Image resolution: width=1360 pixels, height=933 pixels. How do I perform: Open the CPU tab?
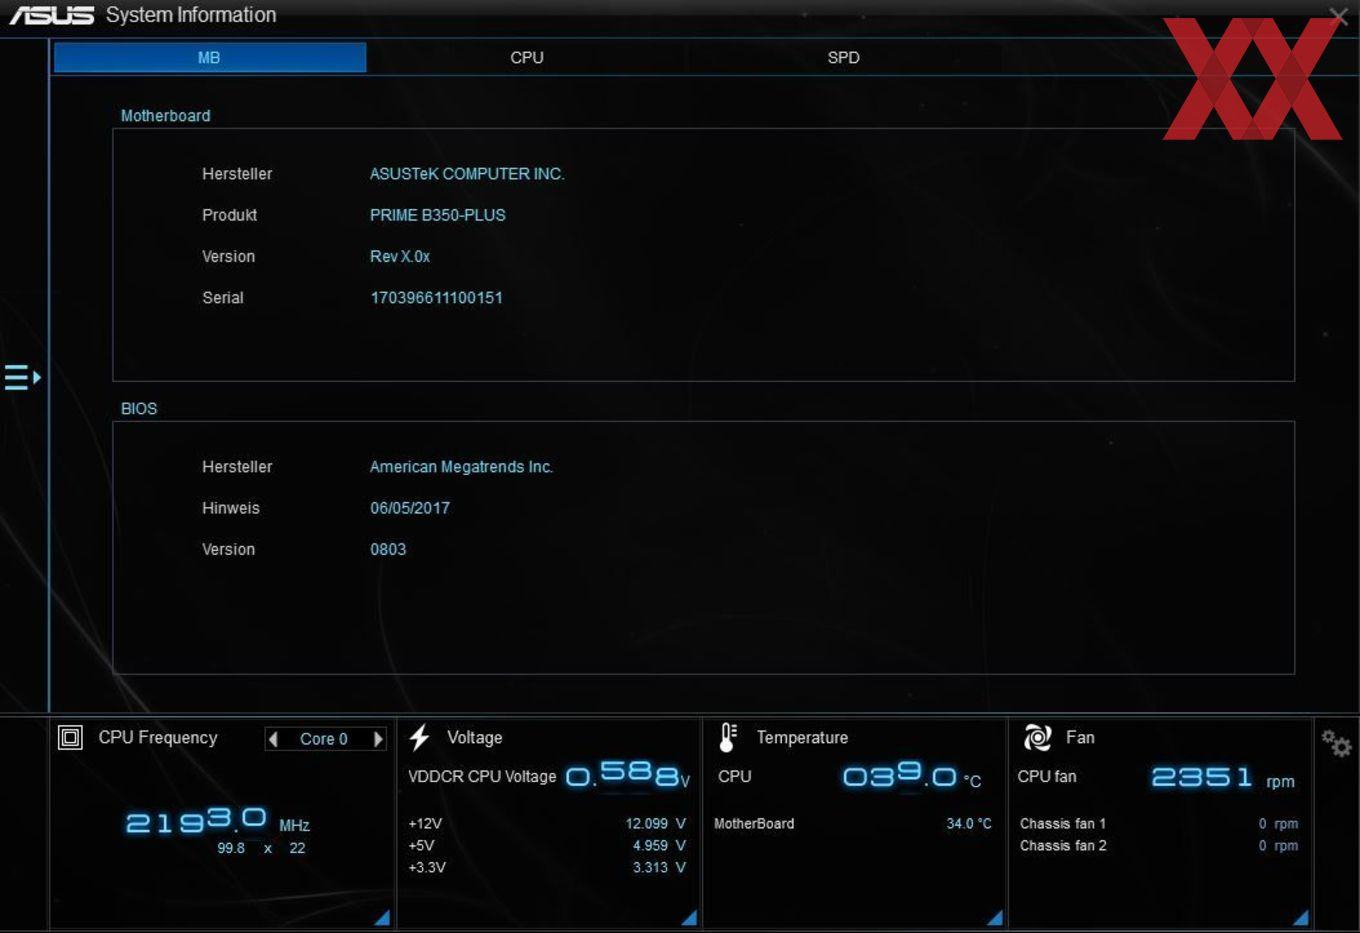click(527, 57)
